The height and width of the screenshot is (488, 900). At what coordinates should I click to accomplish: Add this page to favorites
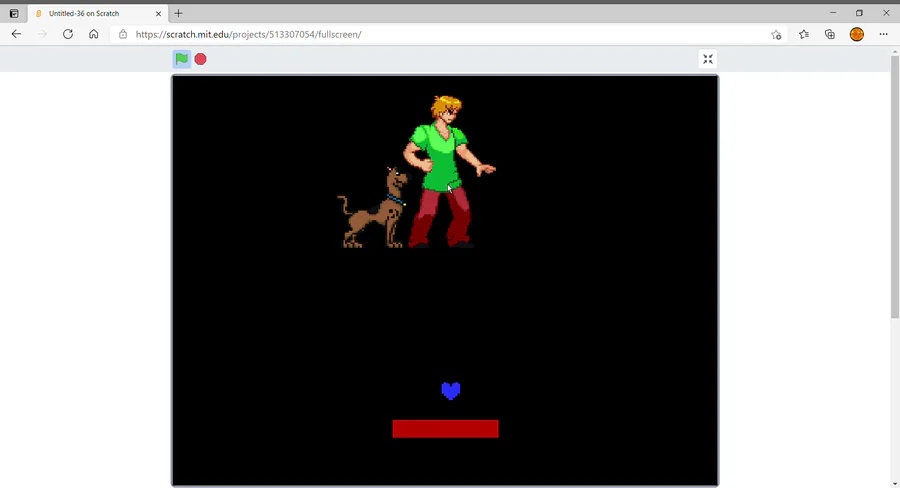776,34
